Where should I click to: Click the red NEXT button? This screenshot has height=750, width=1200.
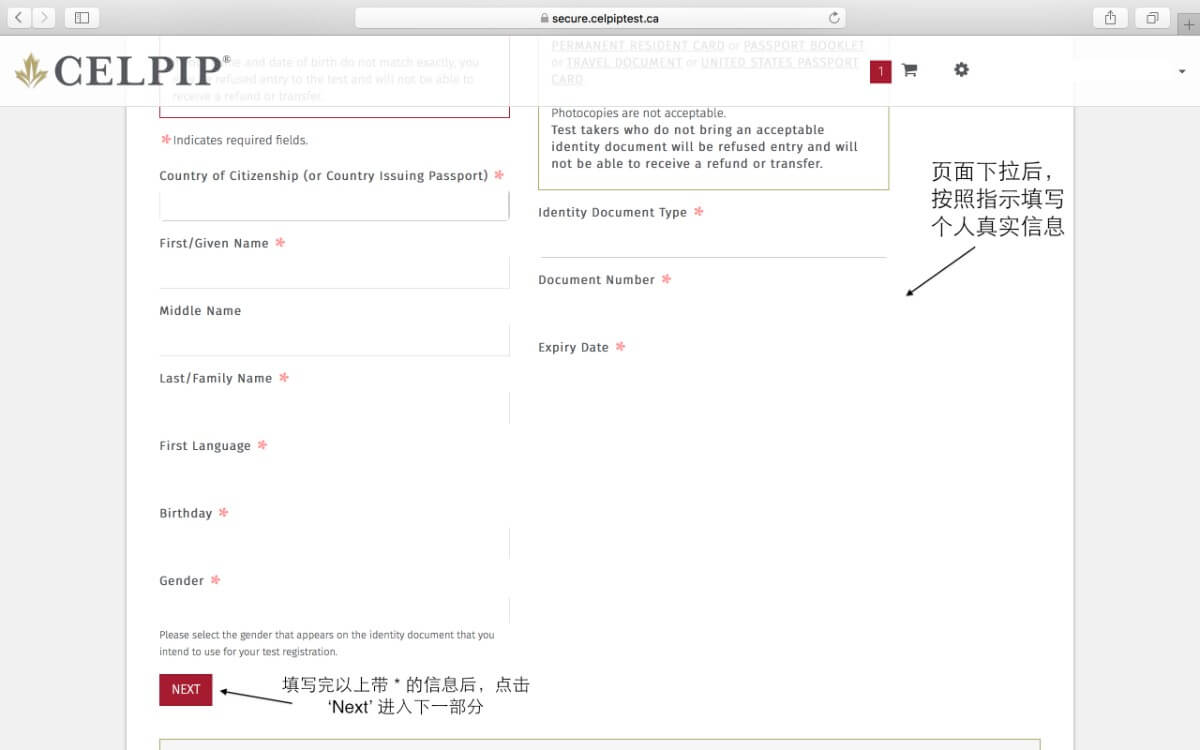pos(186,689)
